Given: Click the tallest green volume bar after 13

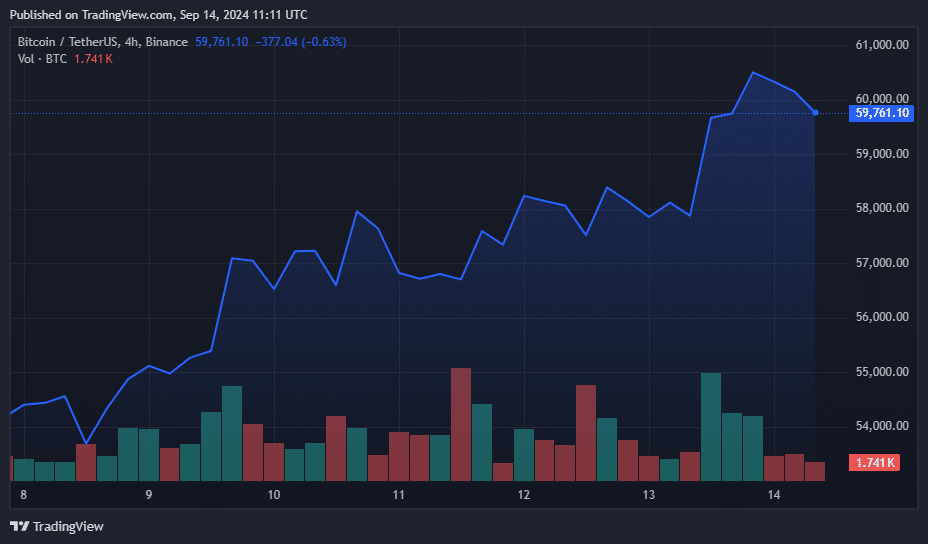Looking at the screenshot, I should [x=711, y=427].
